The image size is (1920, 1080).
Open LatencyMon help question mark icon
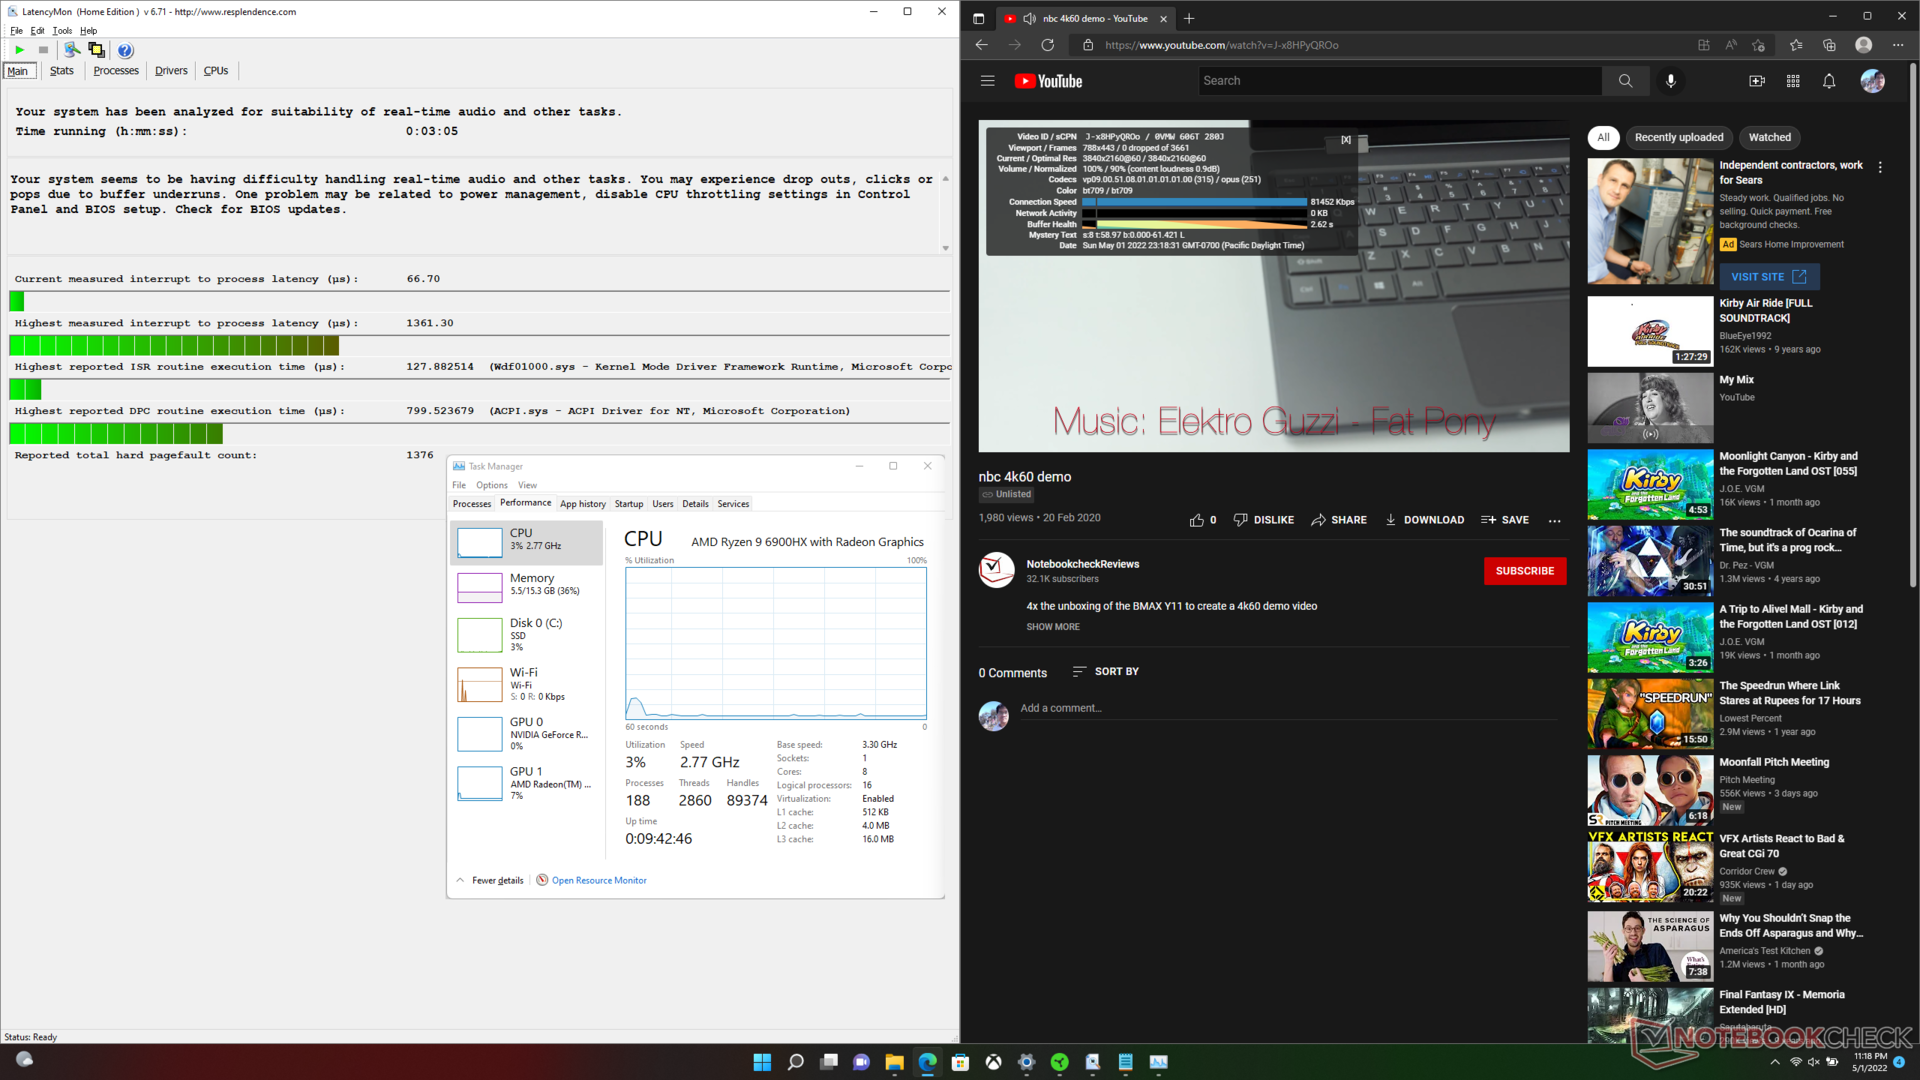click(x=125, y=51)
